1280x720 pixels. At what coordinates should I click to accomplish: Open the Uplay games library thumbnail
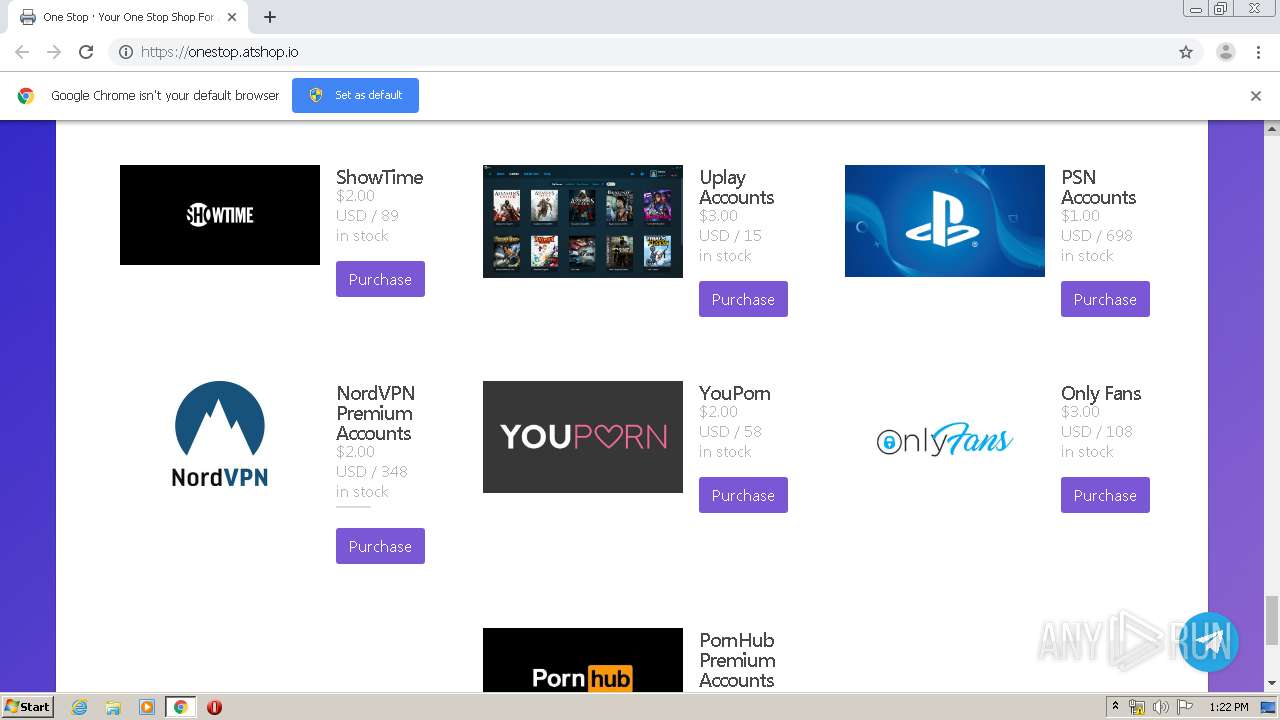(x=583, y=221)
